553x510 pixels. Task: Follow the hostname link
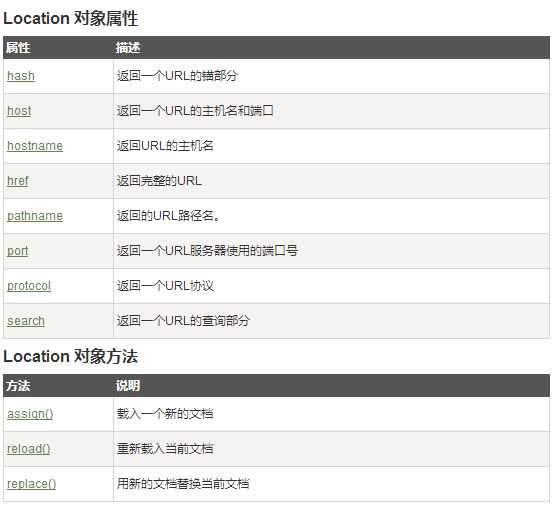coord(35,146)
